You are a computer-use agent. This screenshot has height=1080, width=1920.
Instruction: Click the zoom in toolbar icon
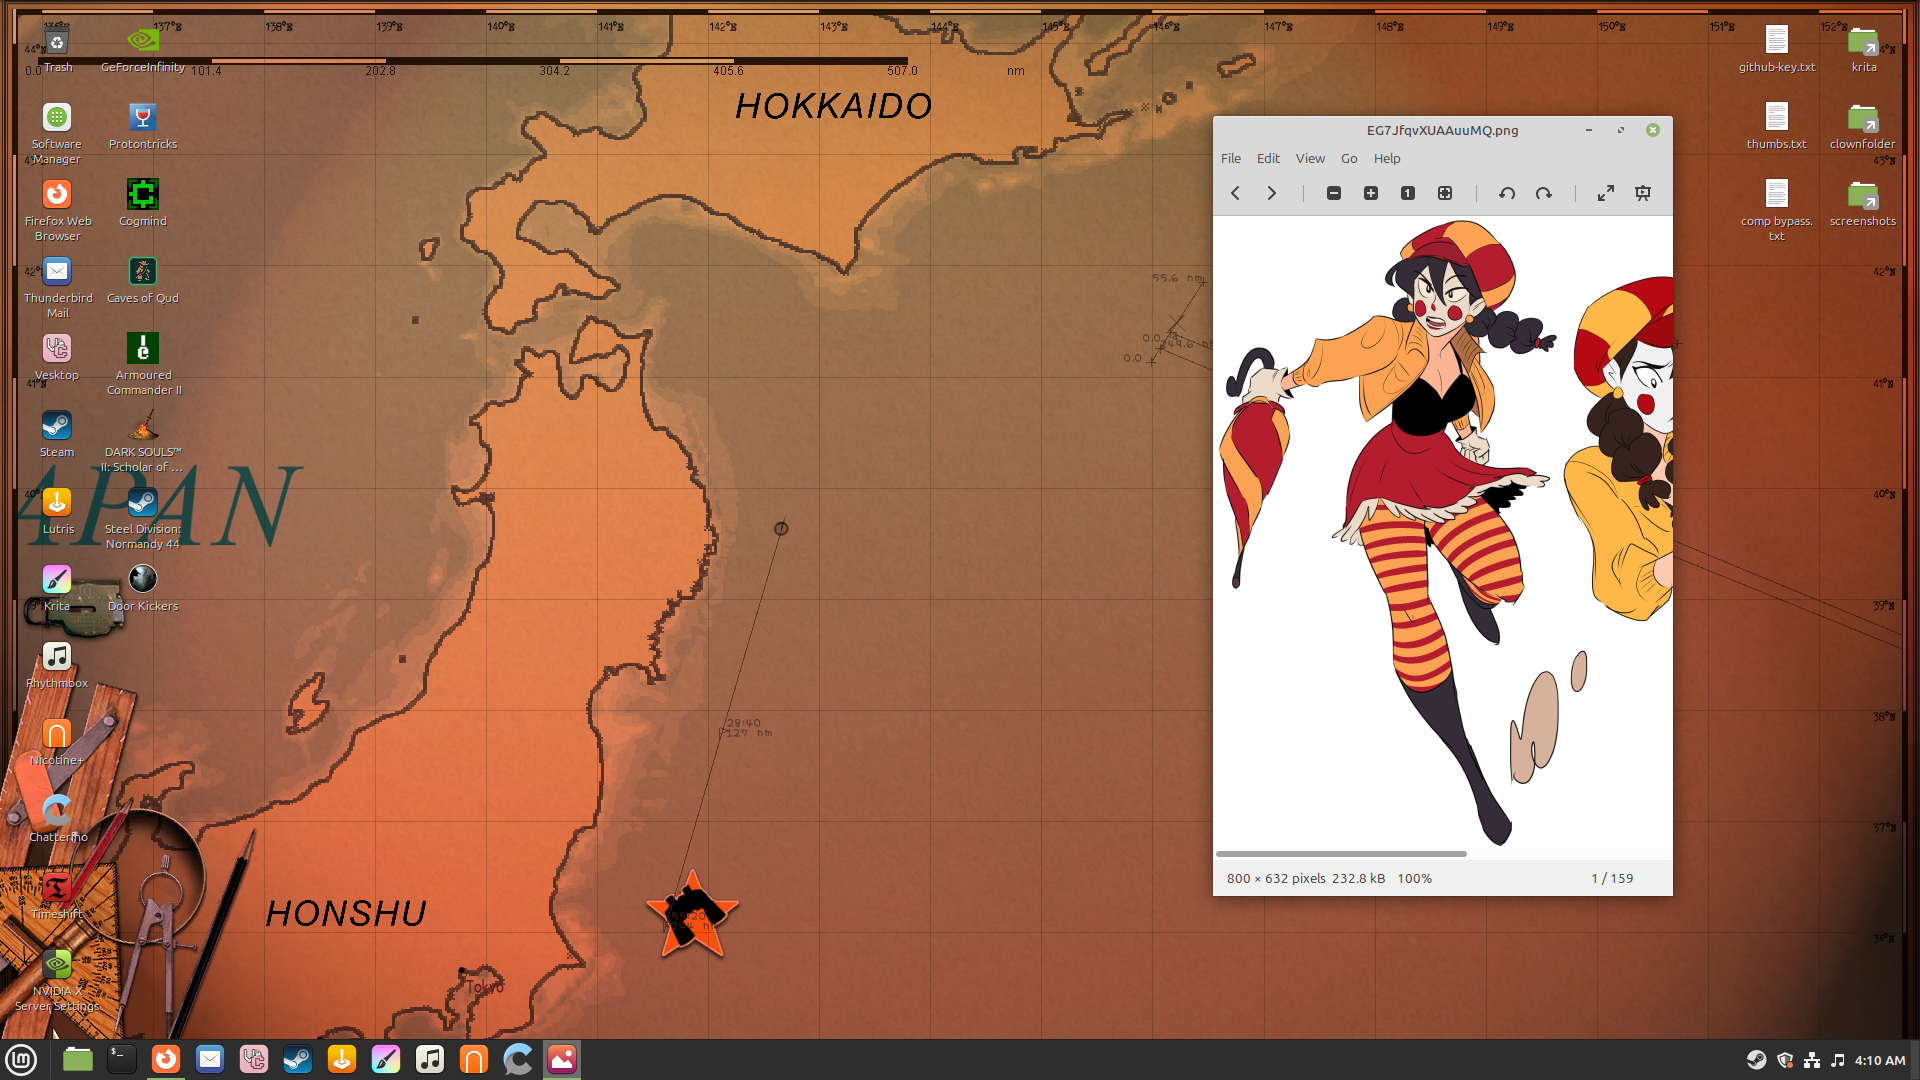pos(1371,193)
